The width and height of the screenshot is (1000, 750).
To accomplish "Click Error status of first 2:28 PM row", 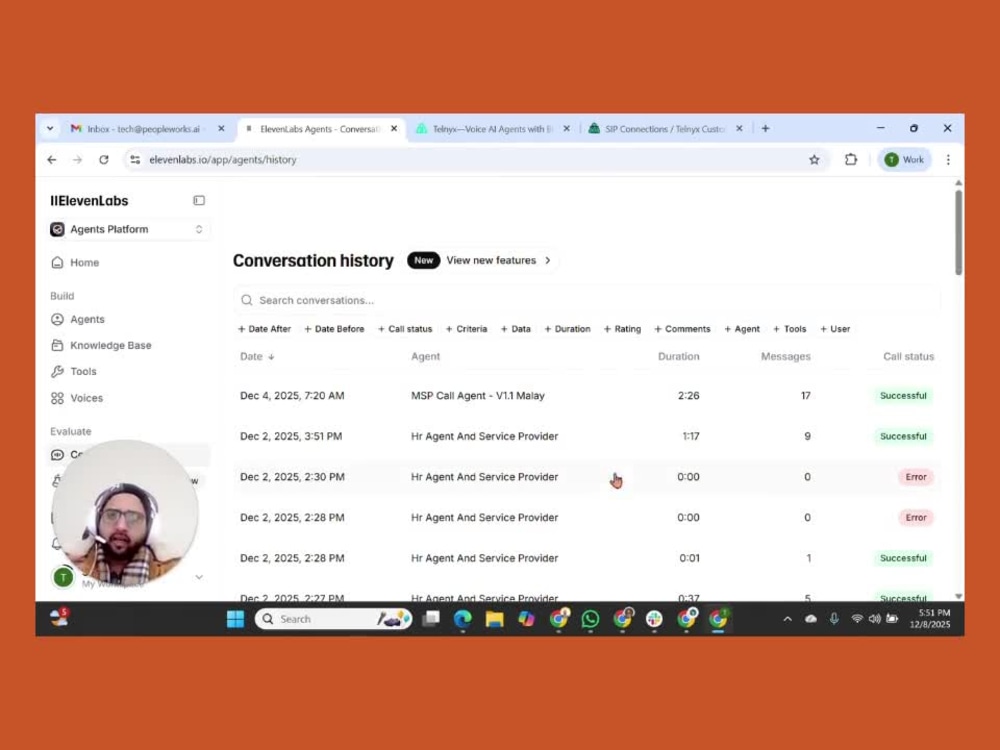I will (916, 518).
